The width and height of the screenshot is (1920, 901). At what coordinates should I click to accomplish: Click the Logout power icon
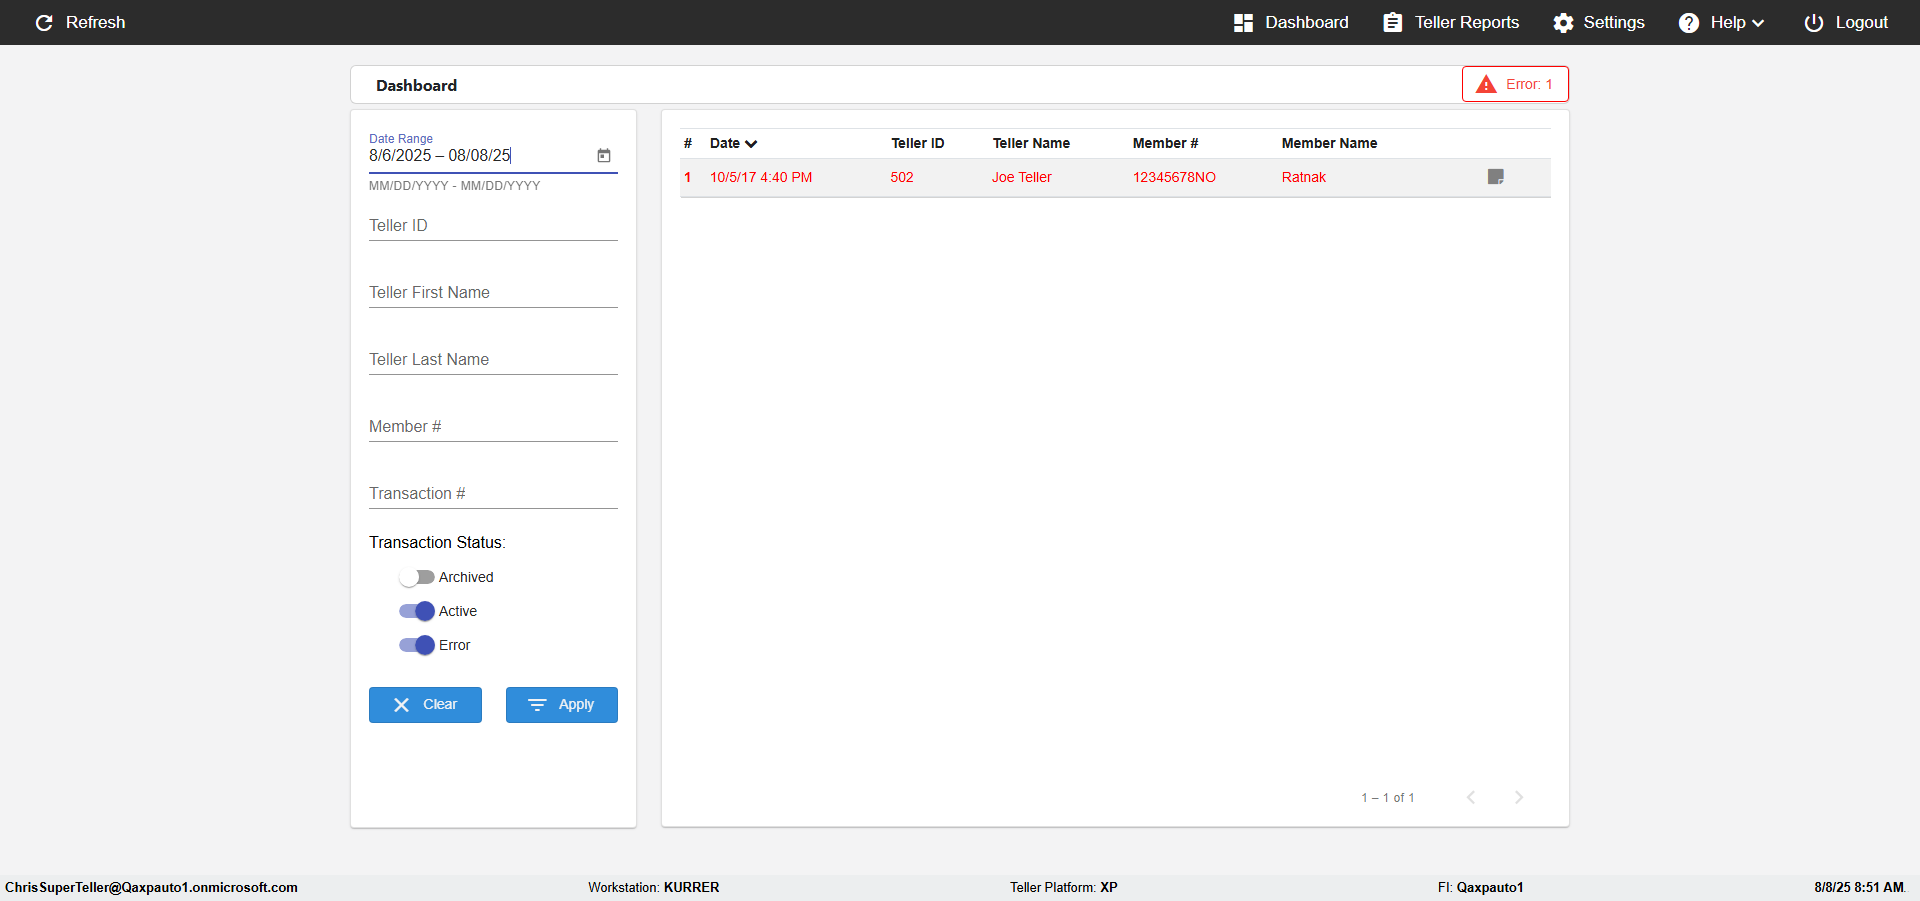click(x=1814, y=23)
